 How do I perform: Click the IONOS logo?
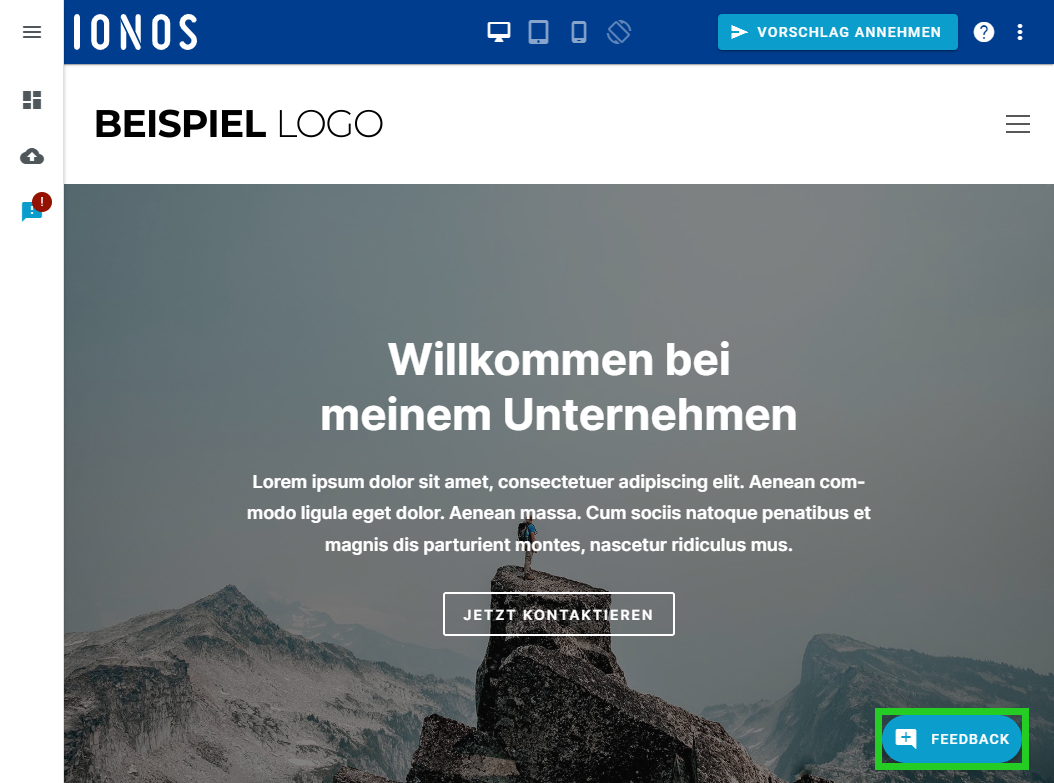click(x=136, y=32)
